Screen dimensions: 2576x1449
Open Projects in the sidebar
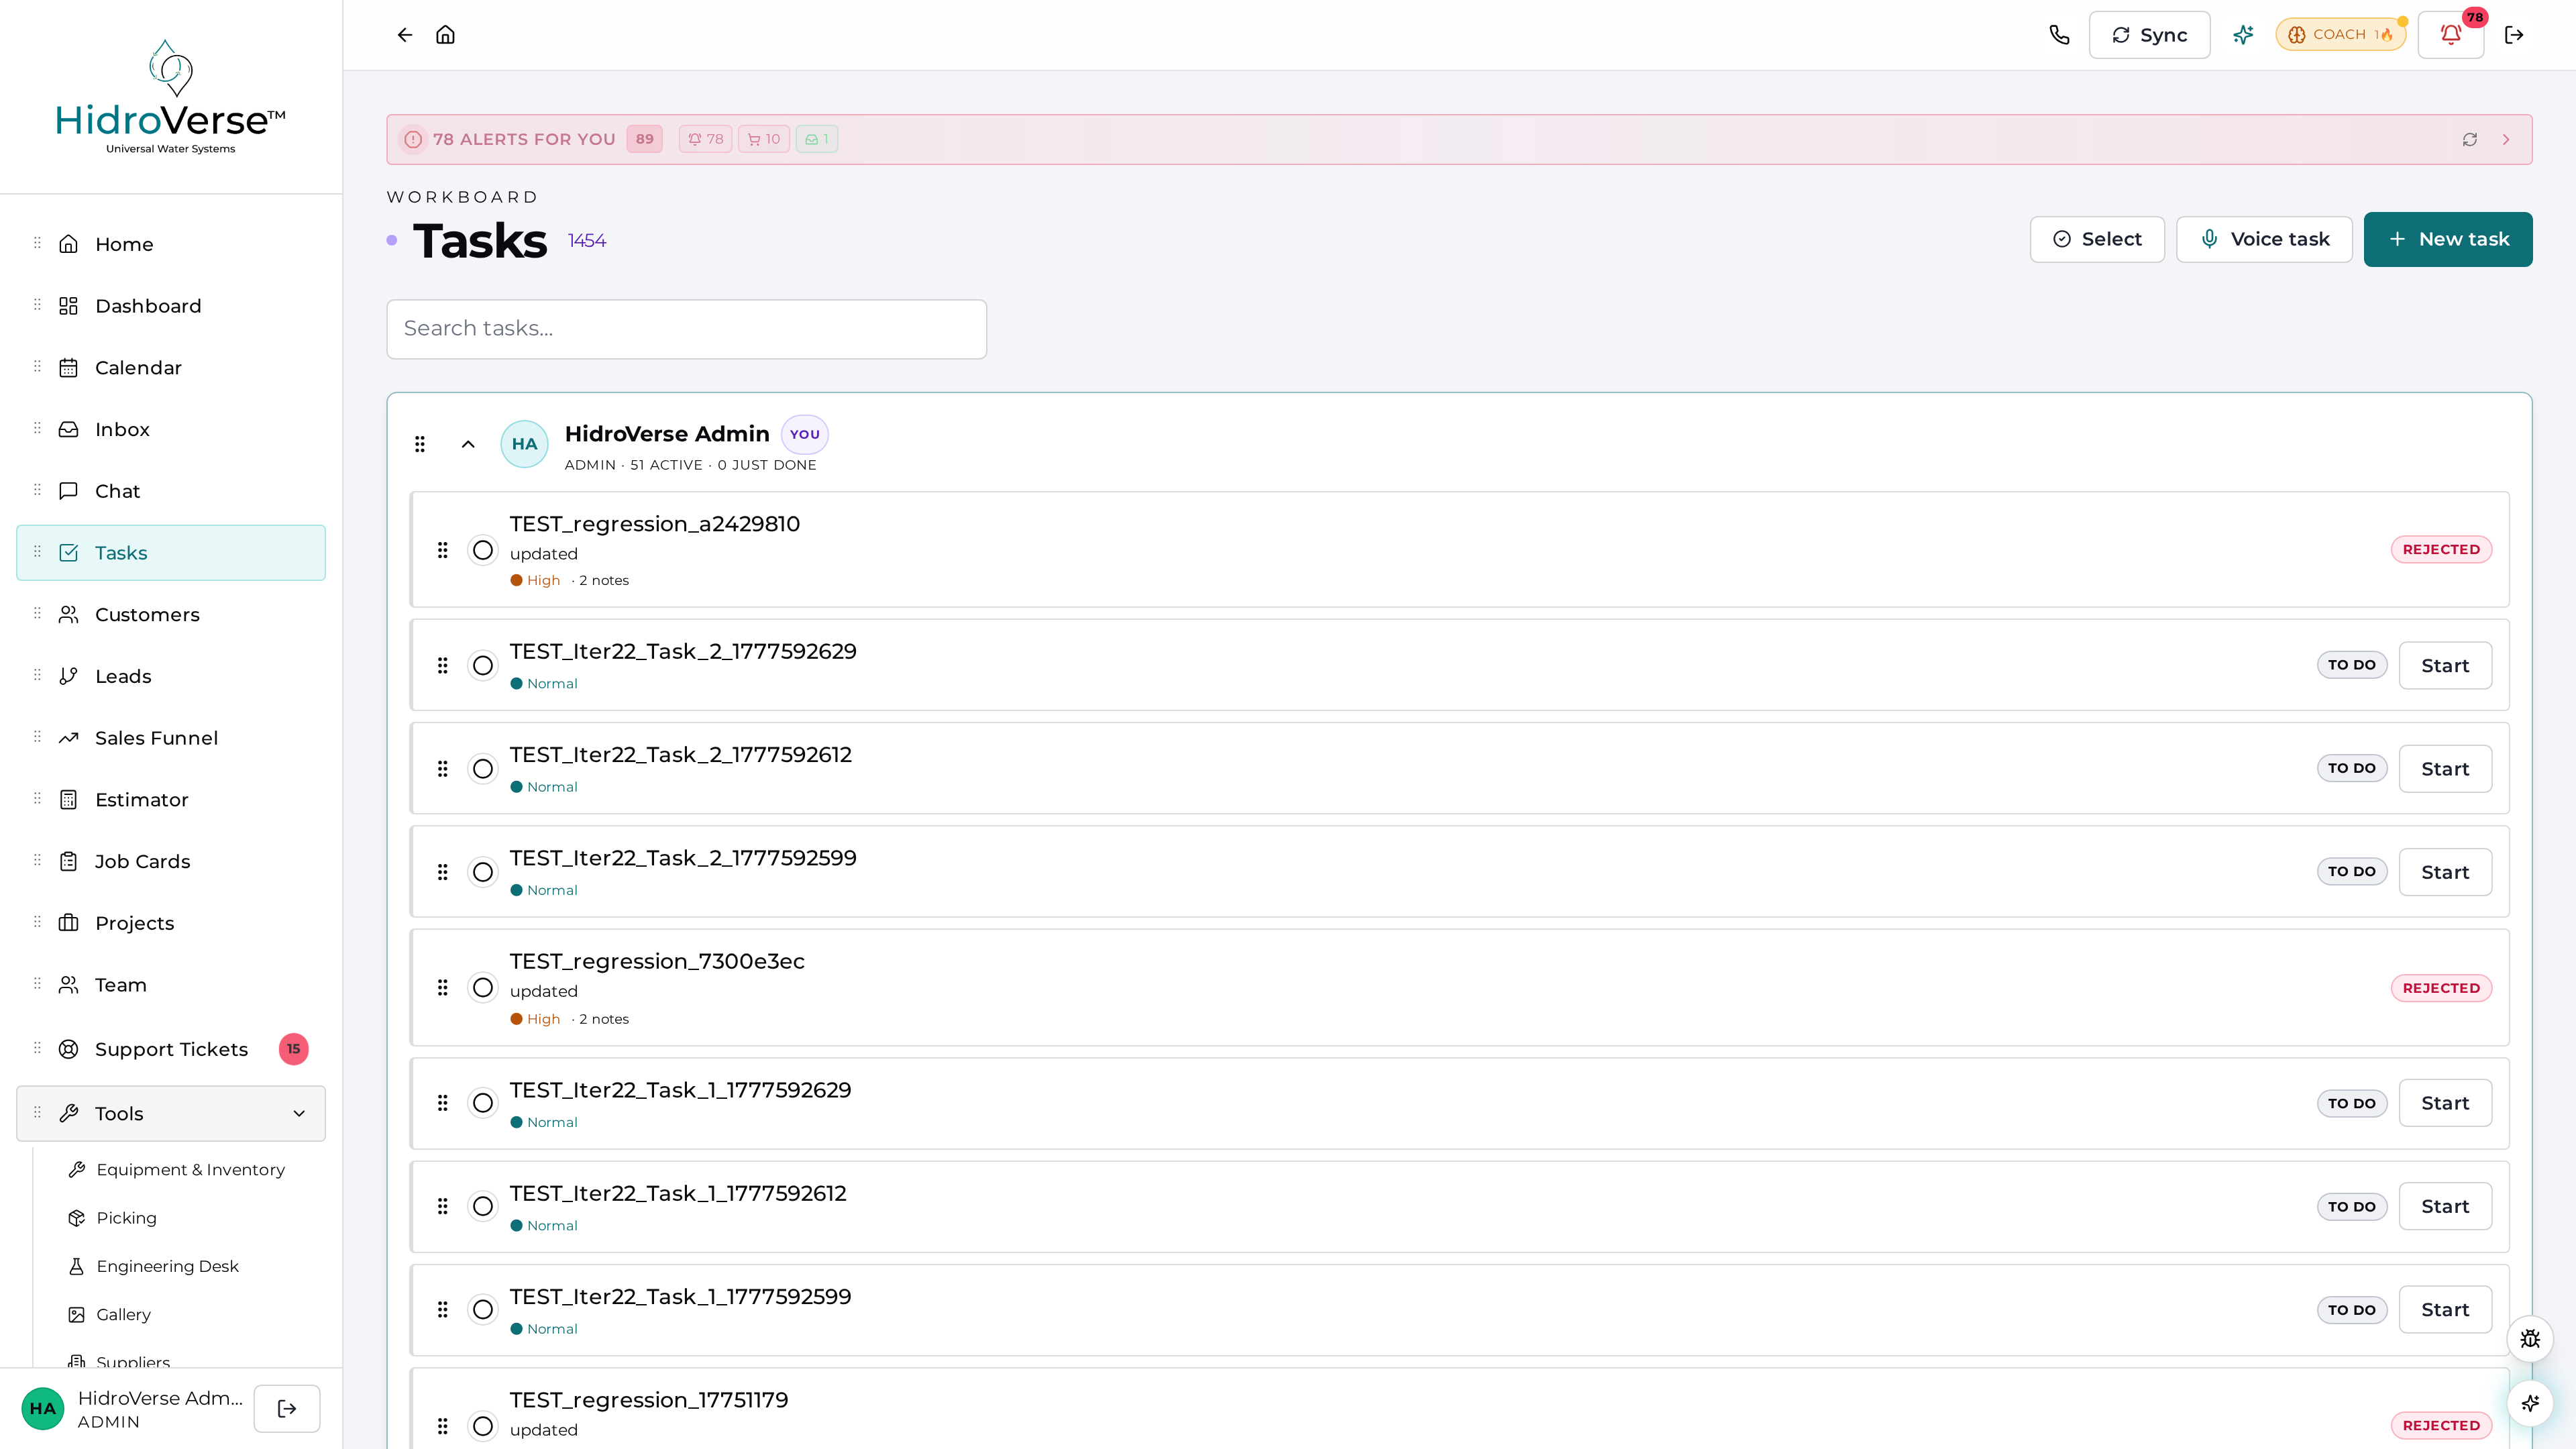(171, 923)
